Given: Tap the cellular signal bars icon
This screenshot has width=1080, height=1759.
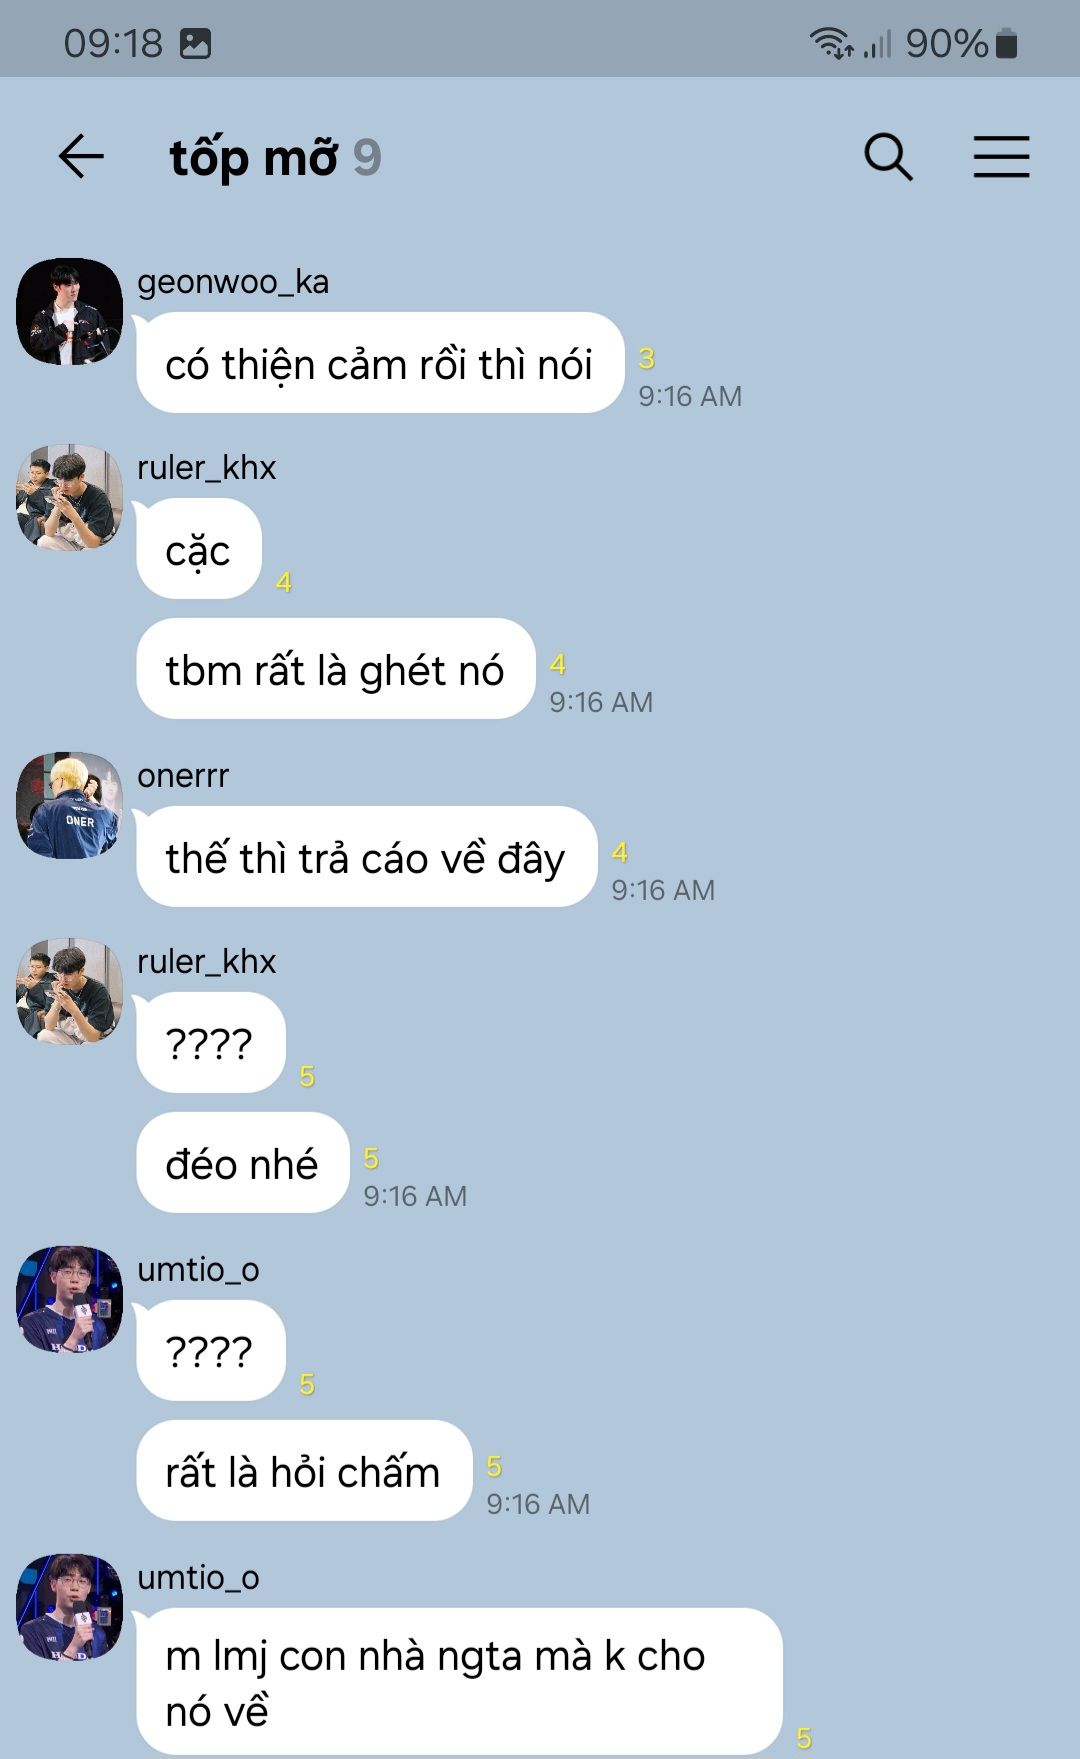Looking at the screenshot, I should (877, 43).
